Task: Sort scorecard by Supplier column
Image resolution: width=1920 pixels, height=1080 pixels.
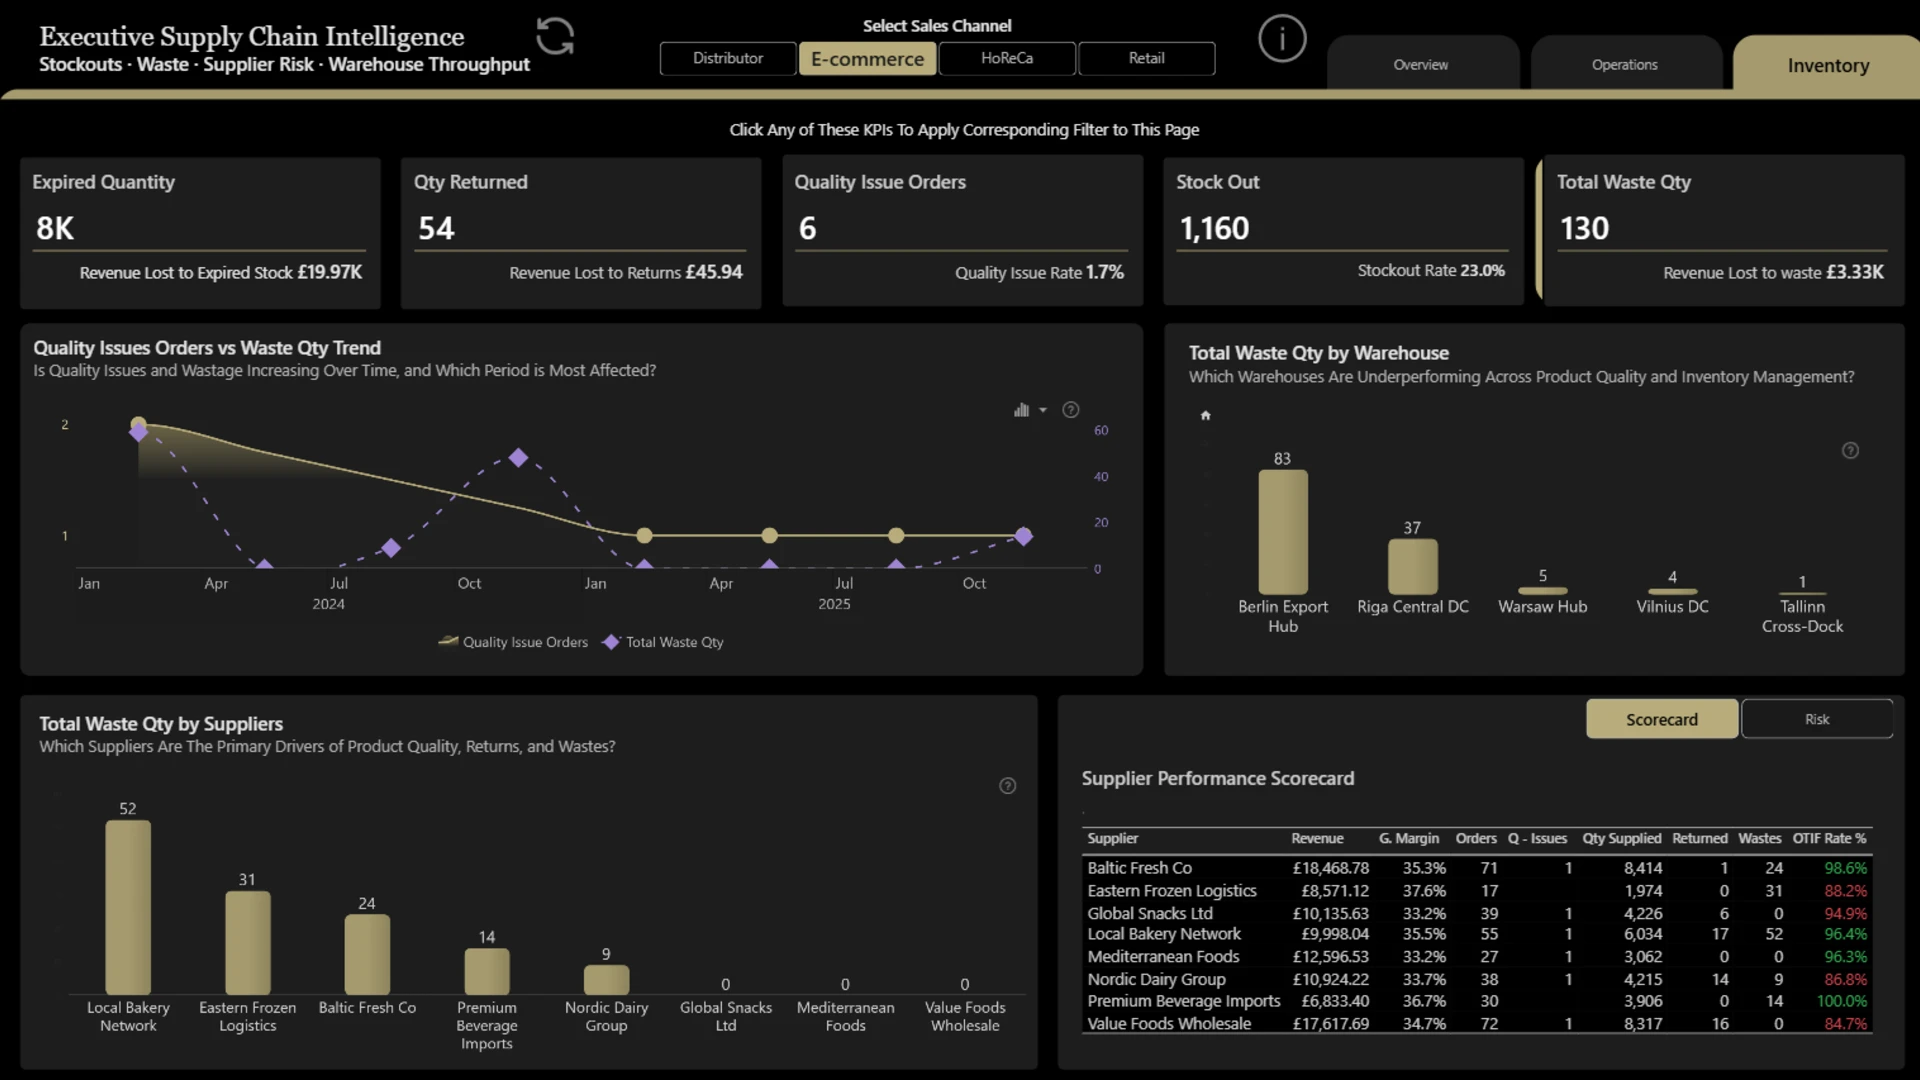Action: point(1112,839)
